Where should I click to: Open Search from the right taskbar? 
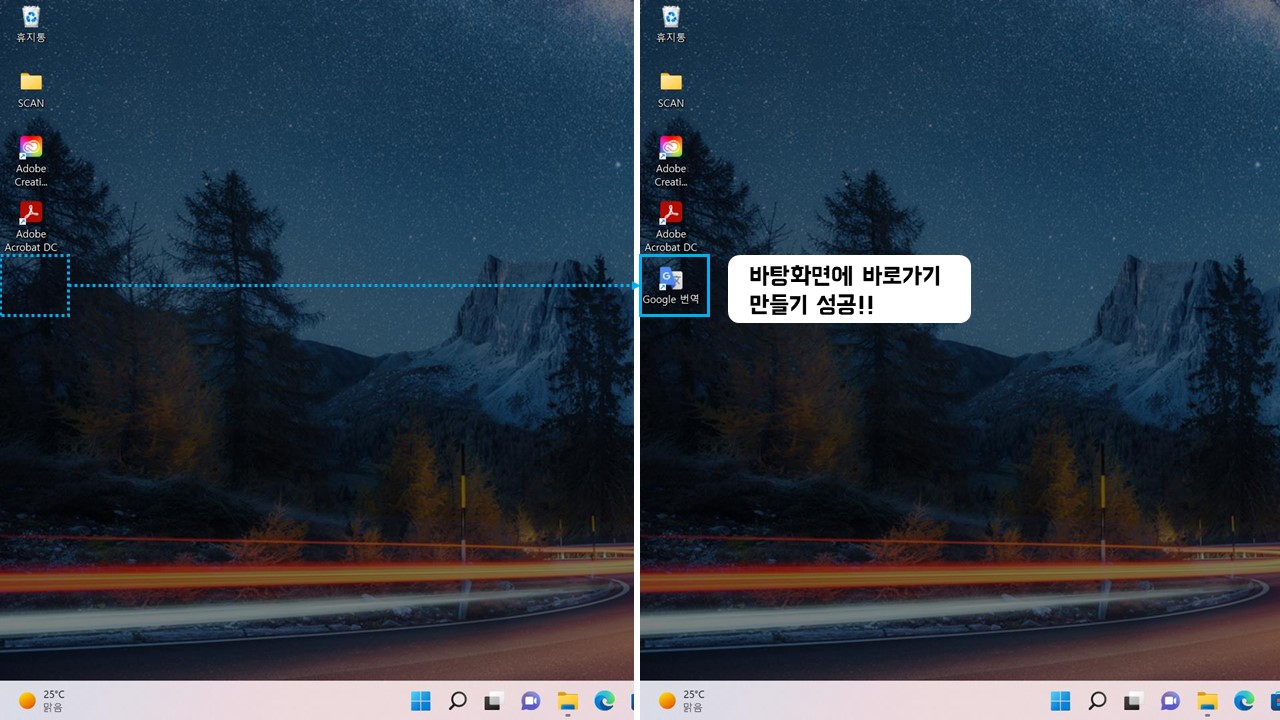tap(1097, 701)
